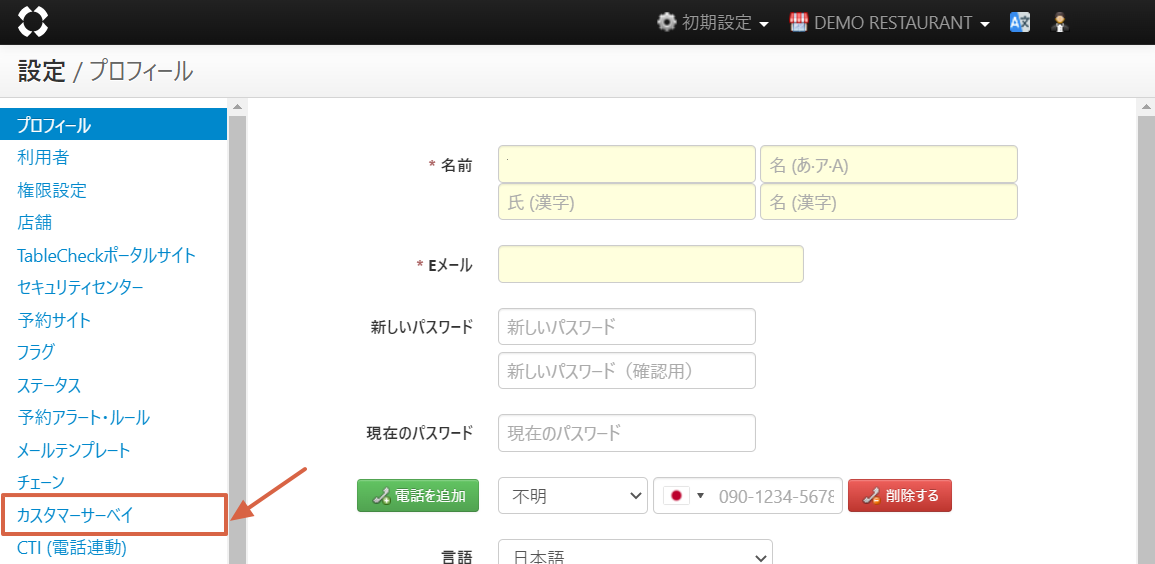The height and width of the screenshot is (564, 1155).
Task: Open the 不明 phone type dropdown
Action: click(573, 496)
